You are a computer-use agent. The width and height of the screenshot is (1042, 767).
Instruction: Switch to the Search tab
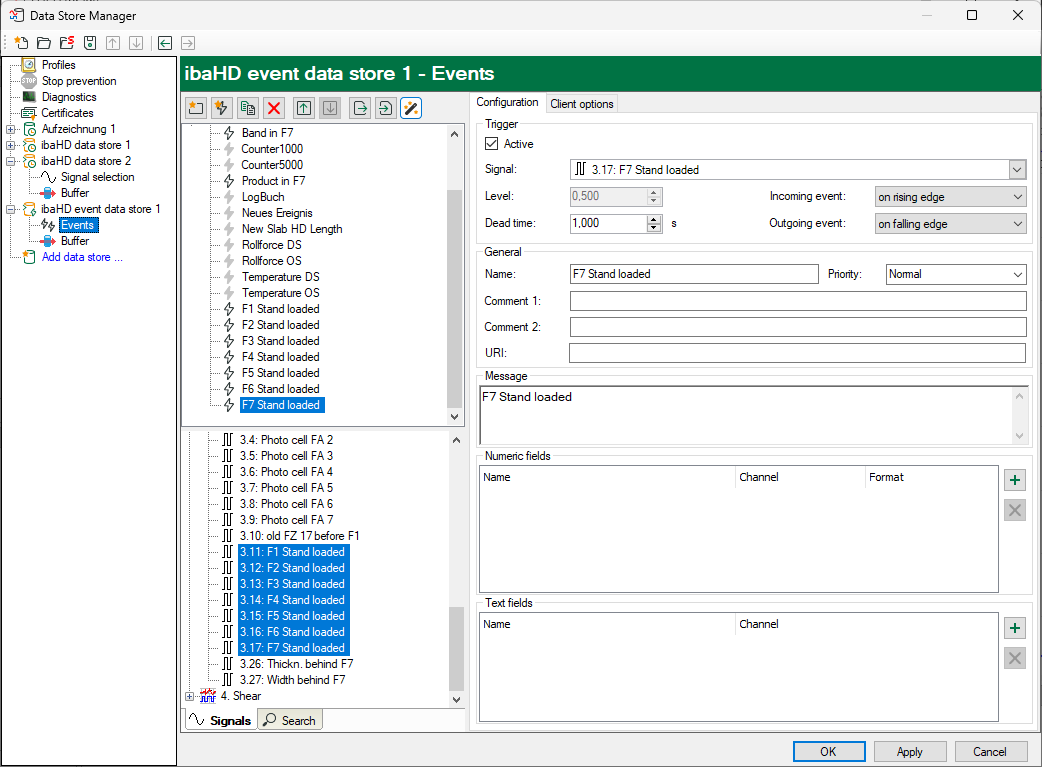click(290, 720)
